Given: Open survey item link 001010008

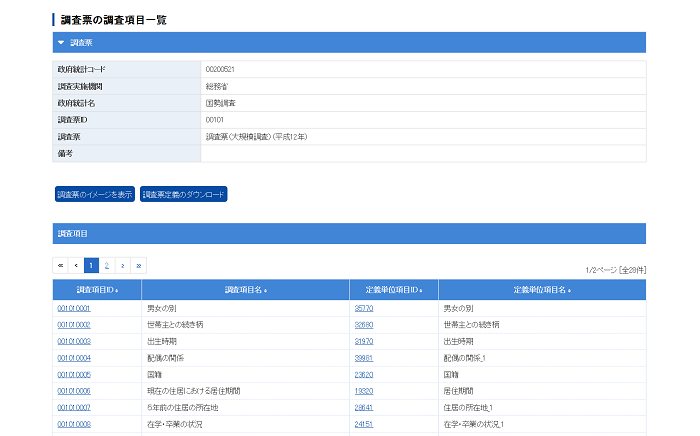Looking at the screenshot, I should coord(74,424).
